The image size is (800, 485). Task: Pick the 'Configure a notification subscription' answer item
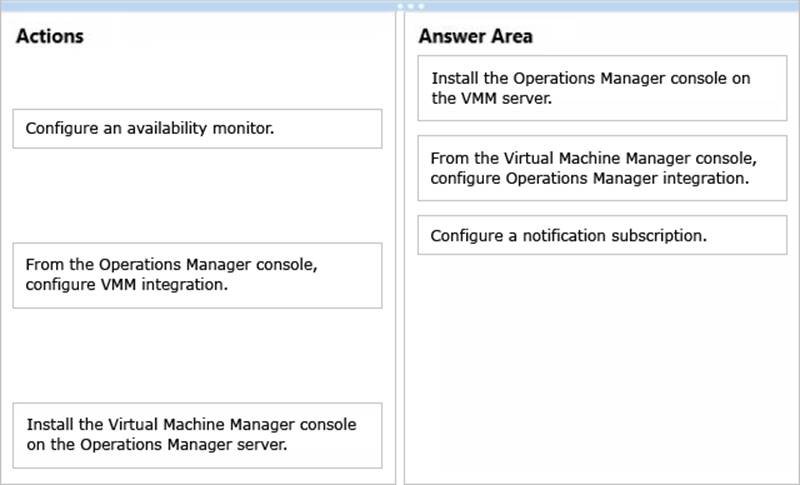coord(603,235)
